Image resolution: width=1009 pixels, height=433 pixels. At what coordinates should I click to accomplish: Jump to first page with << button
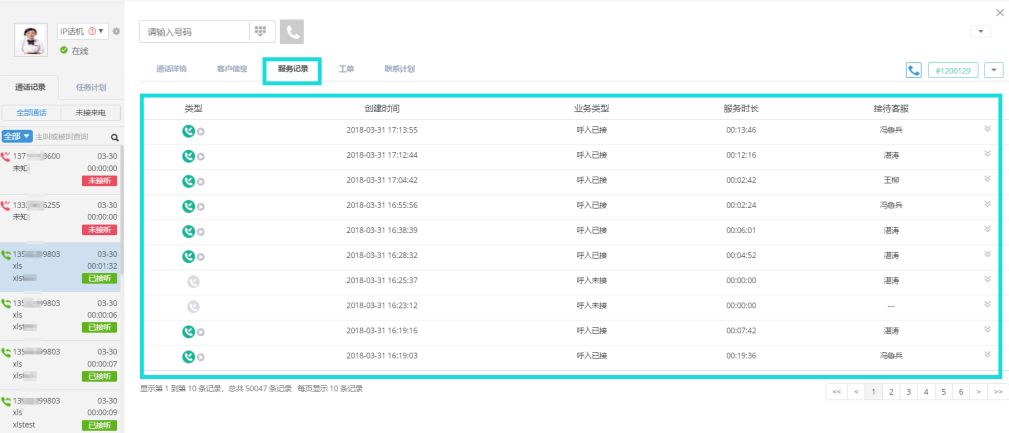[837, 391]
